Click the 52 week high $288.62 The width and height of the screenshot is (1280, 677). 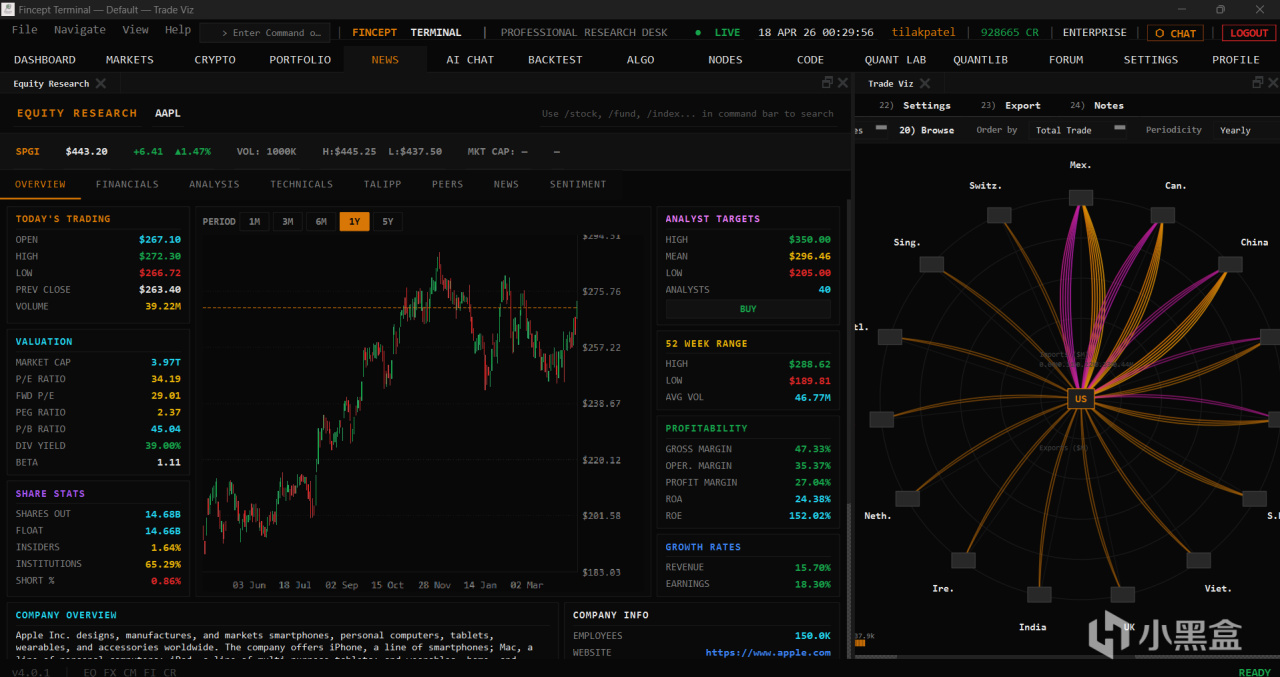pos(810,364)
